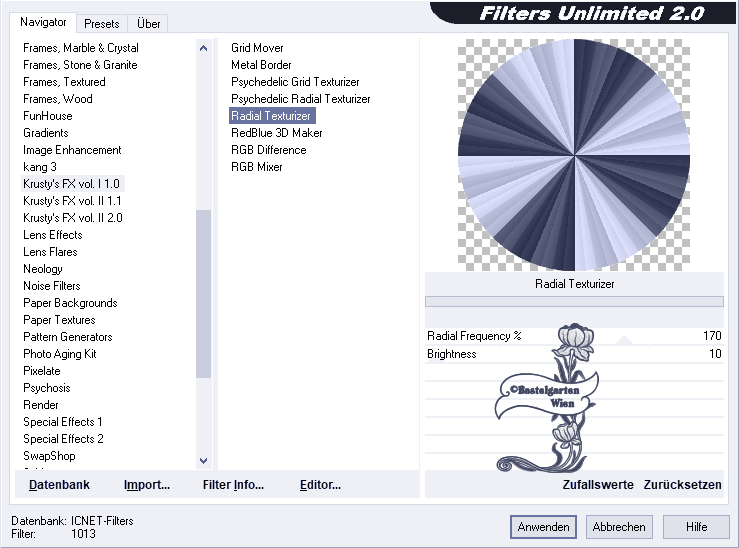Select Krusty's FX vol. I 1.0

[x=71, y=184]
